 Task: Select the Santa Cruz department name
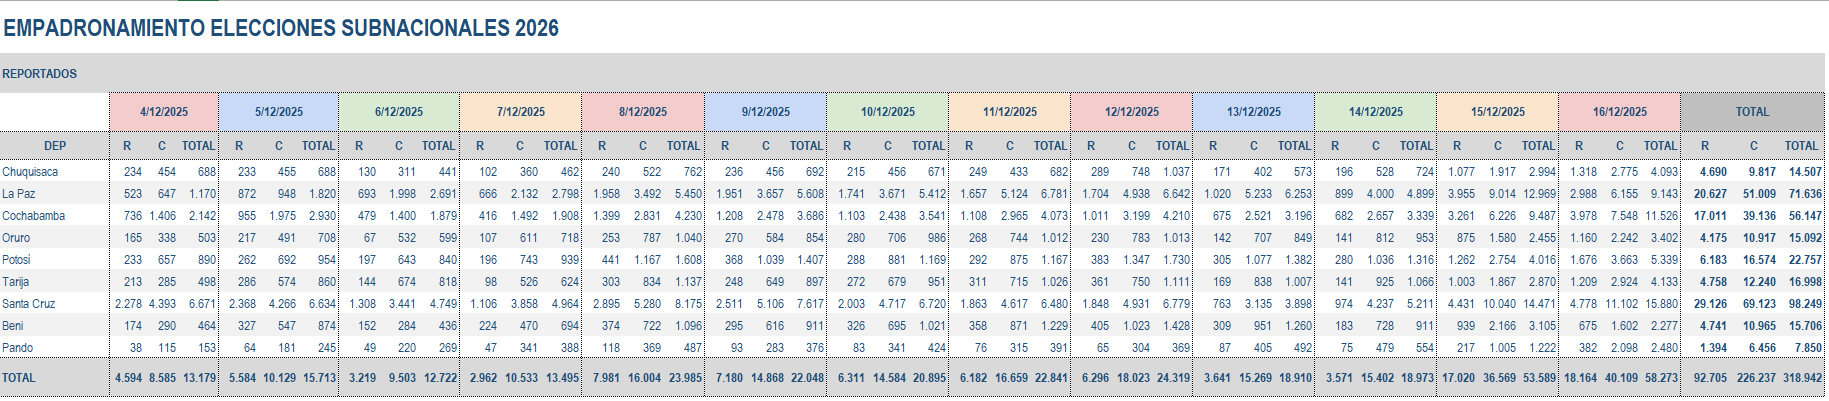pyautogui.click(x=29, y=304)
